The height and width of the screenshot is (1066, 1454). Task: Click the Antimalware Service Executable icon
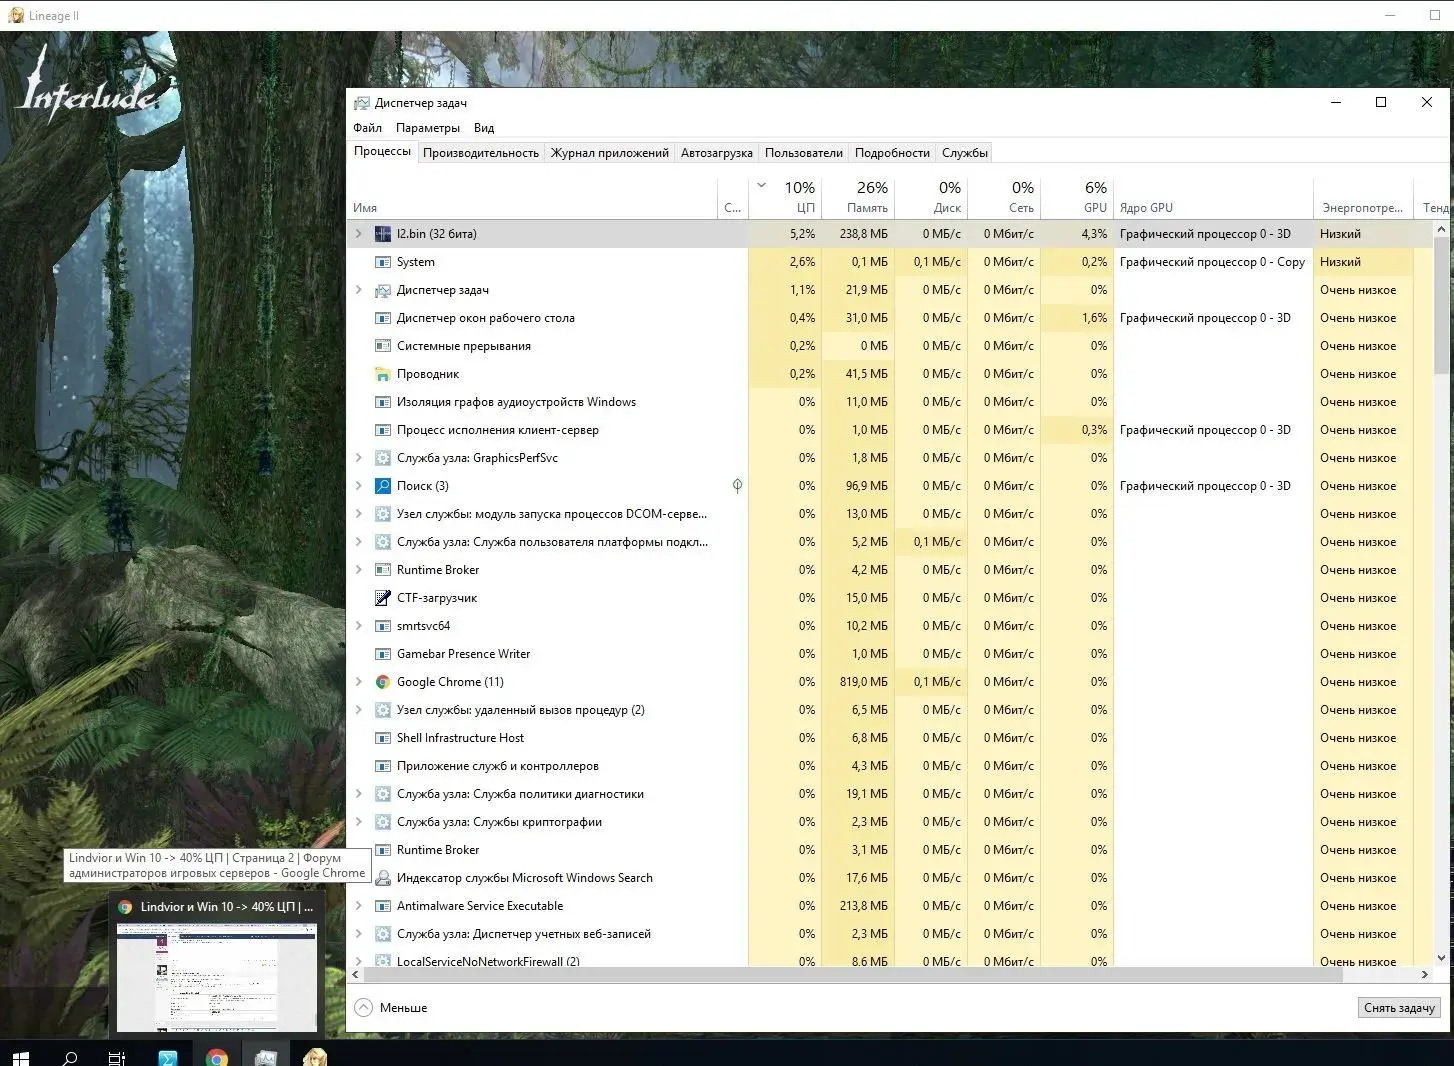[382, 906]
